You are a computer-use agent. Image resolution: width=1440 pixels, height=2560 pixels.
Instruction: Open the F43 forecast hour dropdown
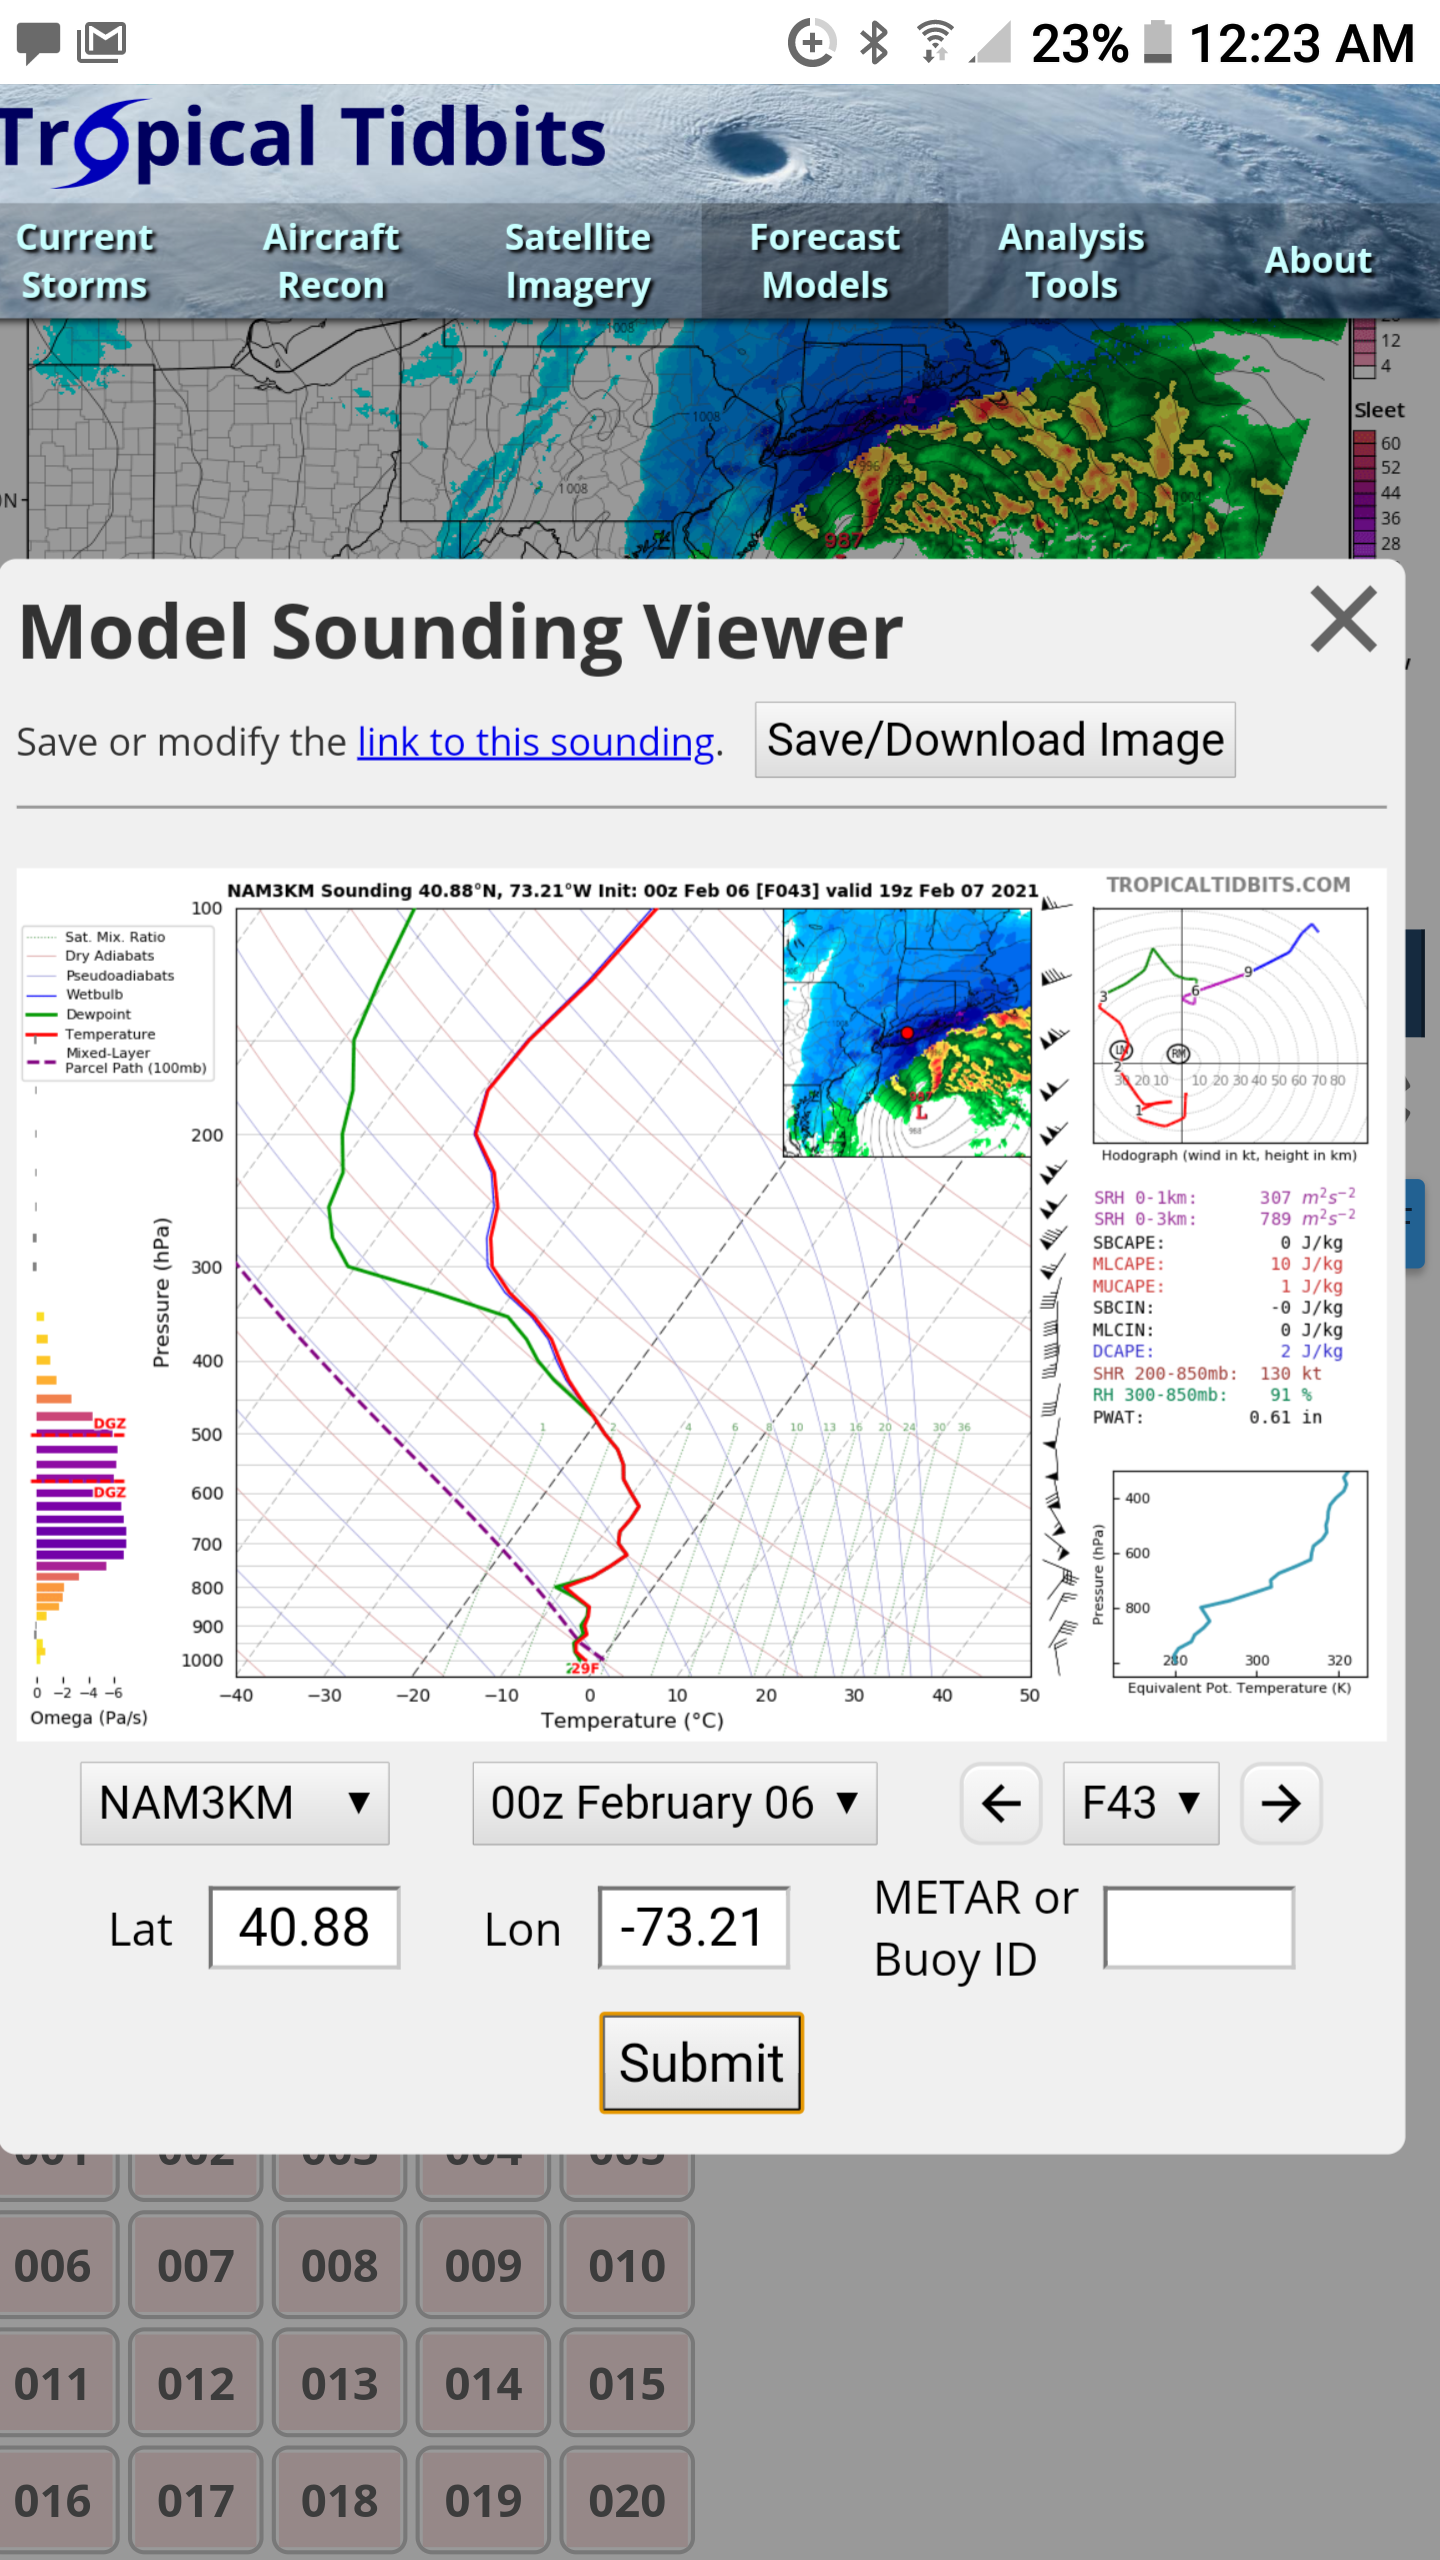pos(1141,1803)
